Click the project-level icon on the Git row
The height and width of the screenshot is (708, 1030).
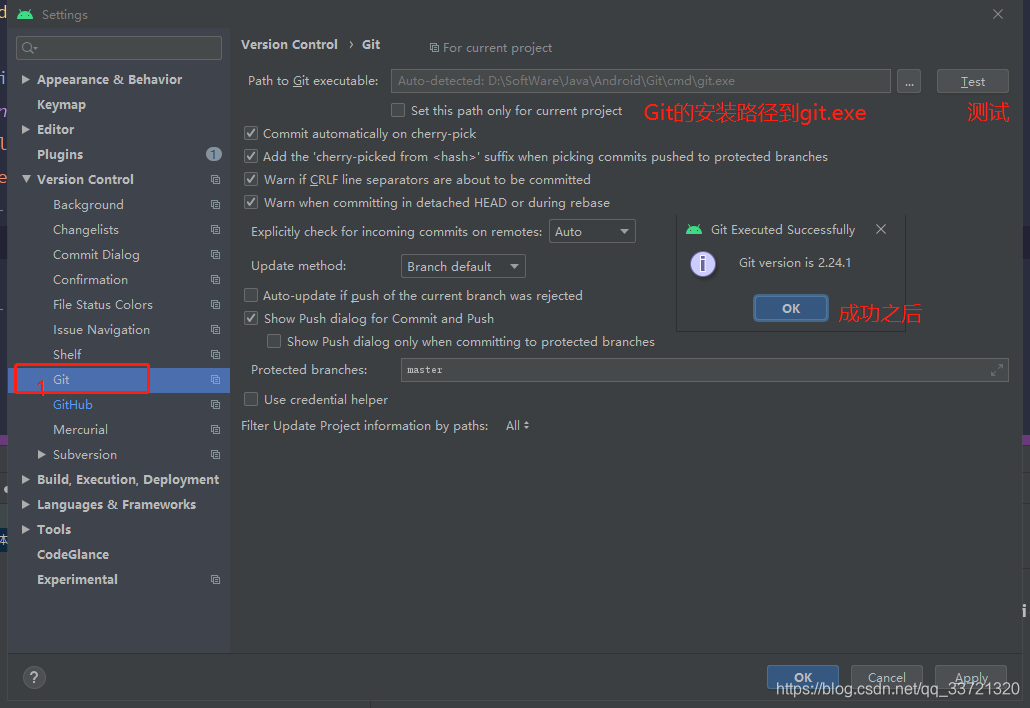click(x=215, y=380)
